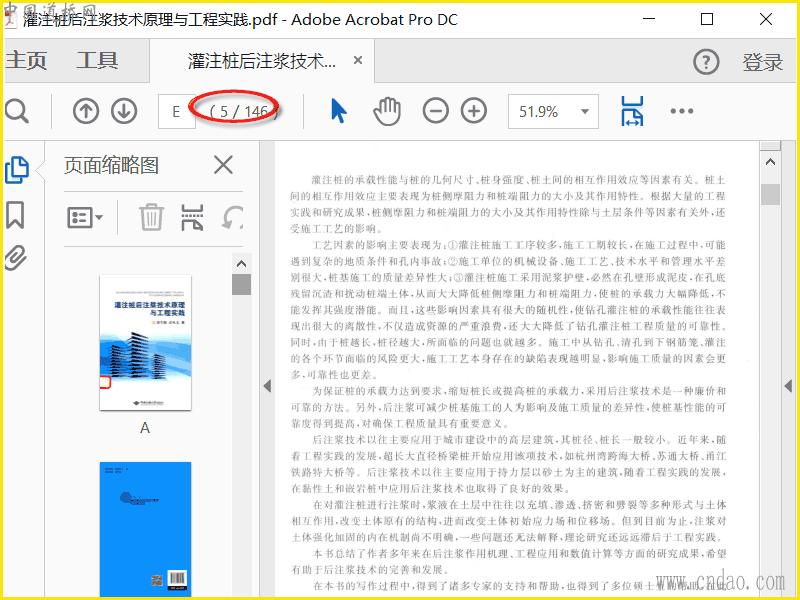Open the more tools ellipsis menu
This screenshot has width=800, height=600.
(682, 111)
